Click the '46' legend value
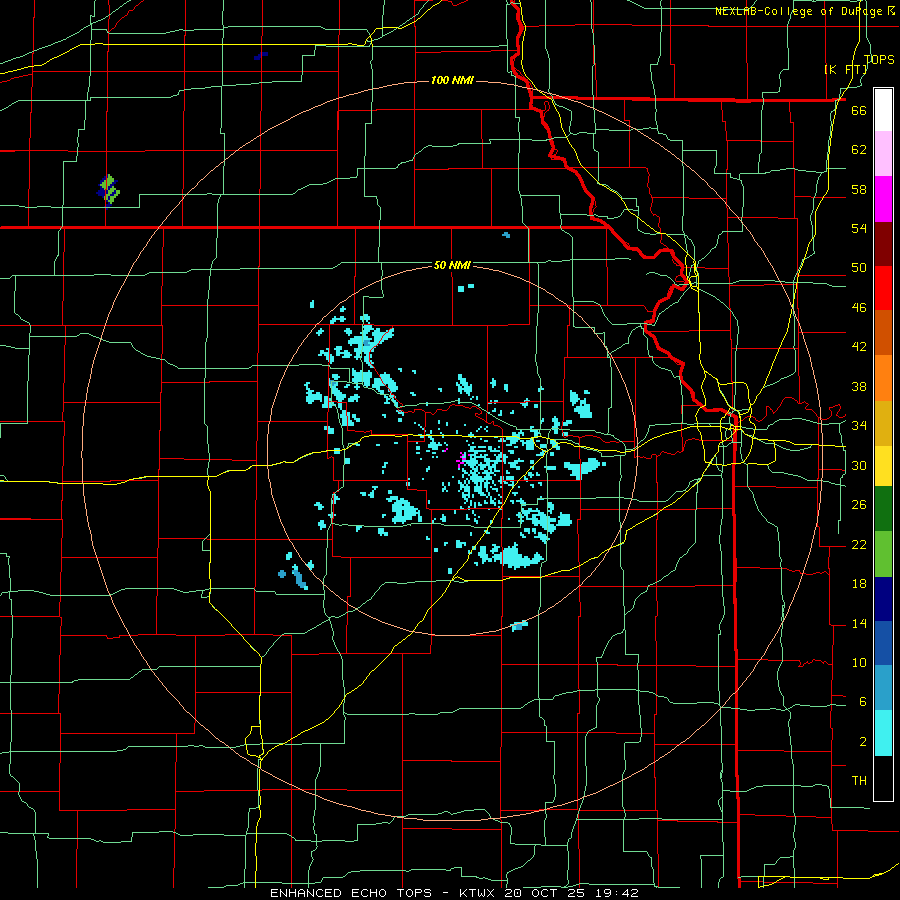 click(x=859, y=308)
